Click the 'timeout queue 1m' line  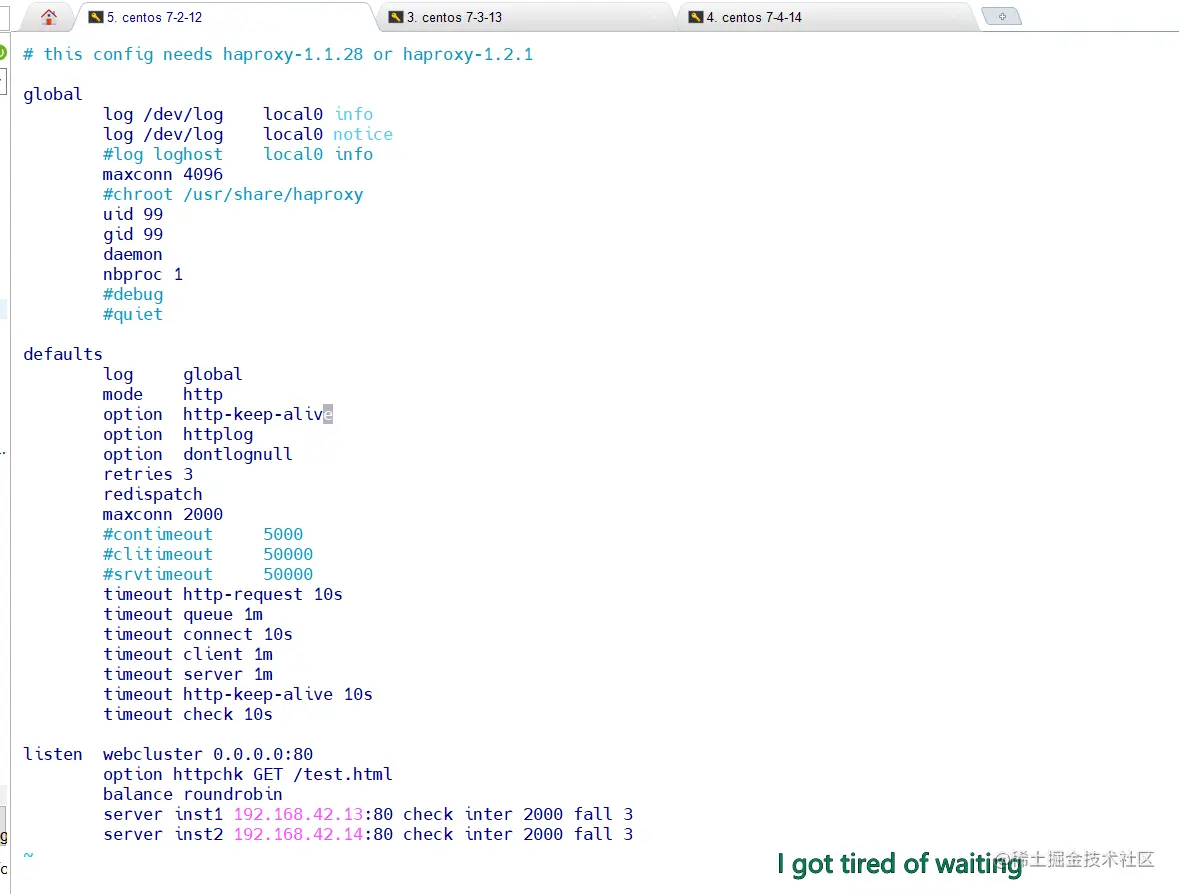pyautogui.click(x=183, y=615)
